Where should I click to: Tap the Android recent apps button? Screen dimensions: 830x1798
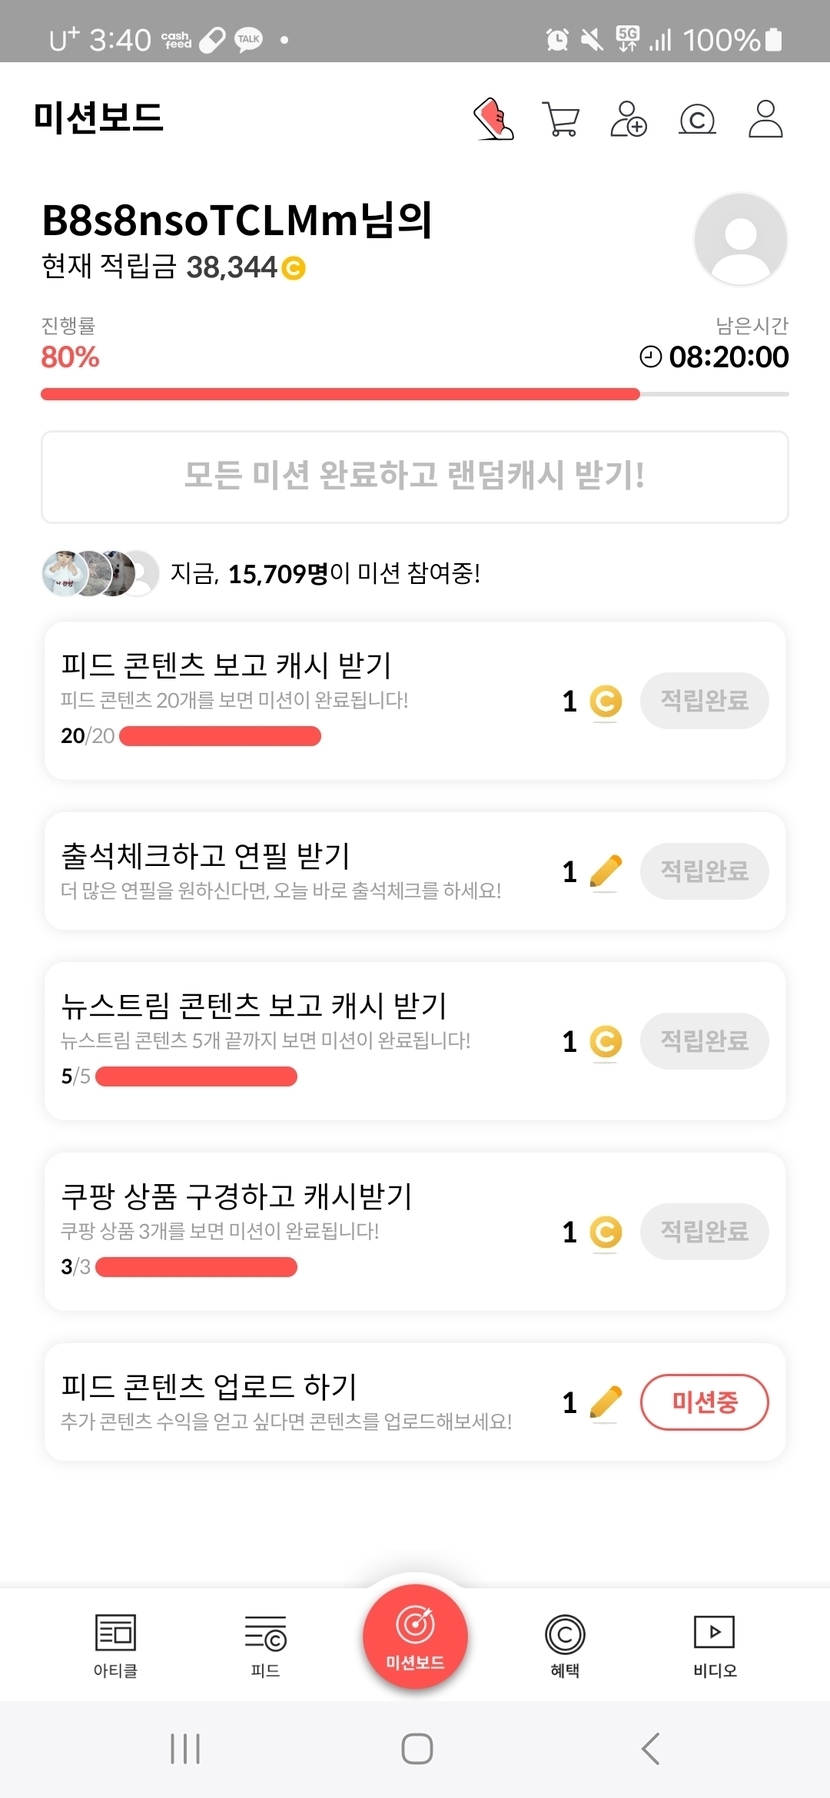185,1749
